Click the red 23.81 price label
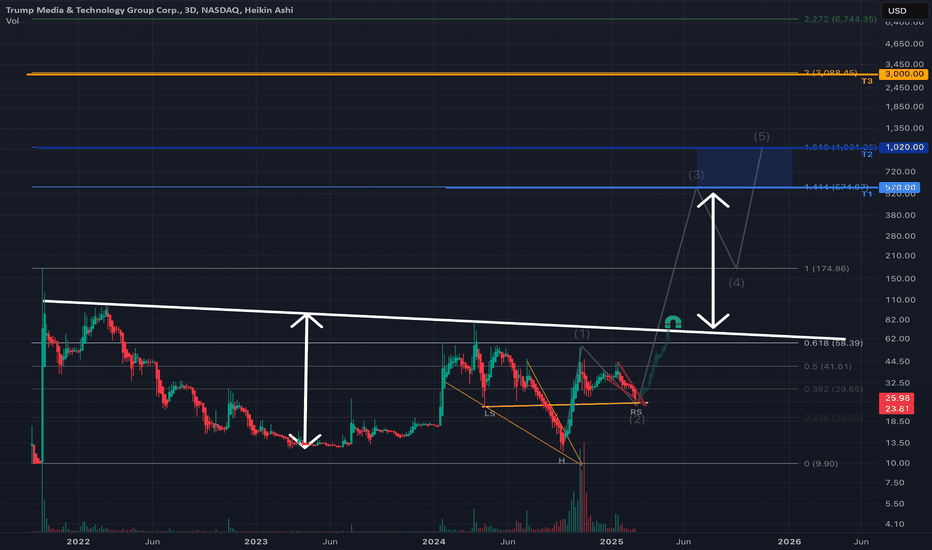Viewport: 932px width, 550px height. (x=897, y=408)
